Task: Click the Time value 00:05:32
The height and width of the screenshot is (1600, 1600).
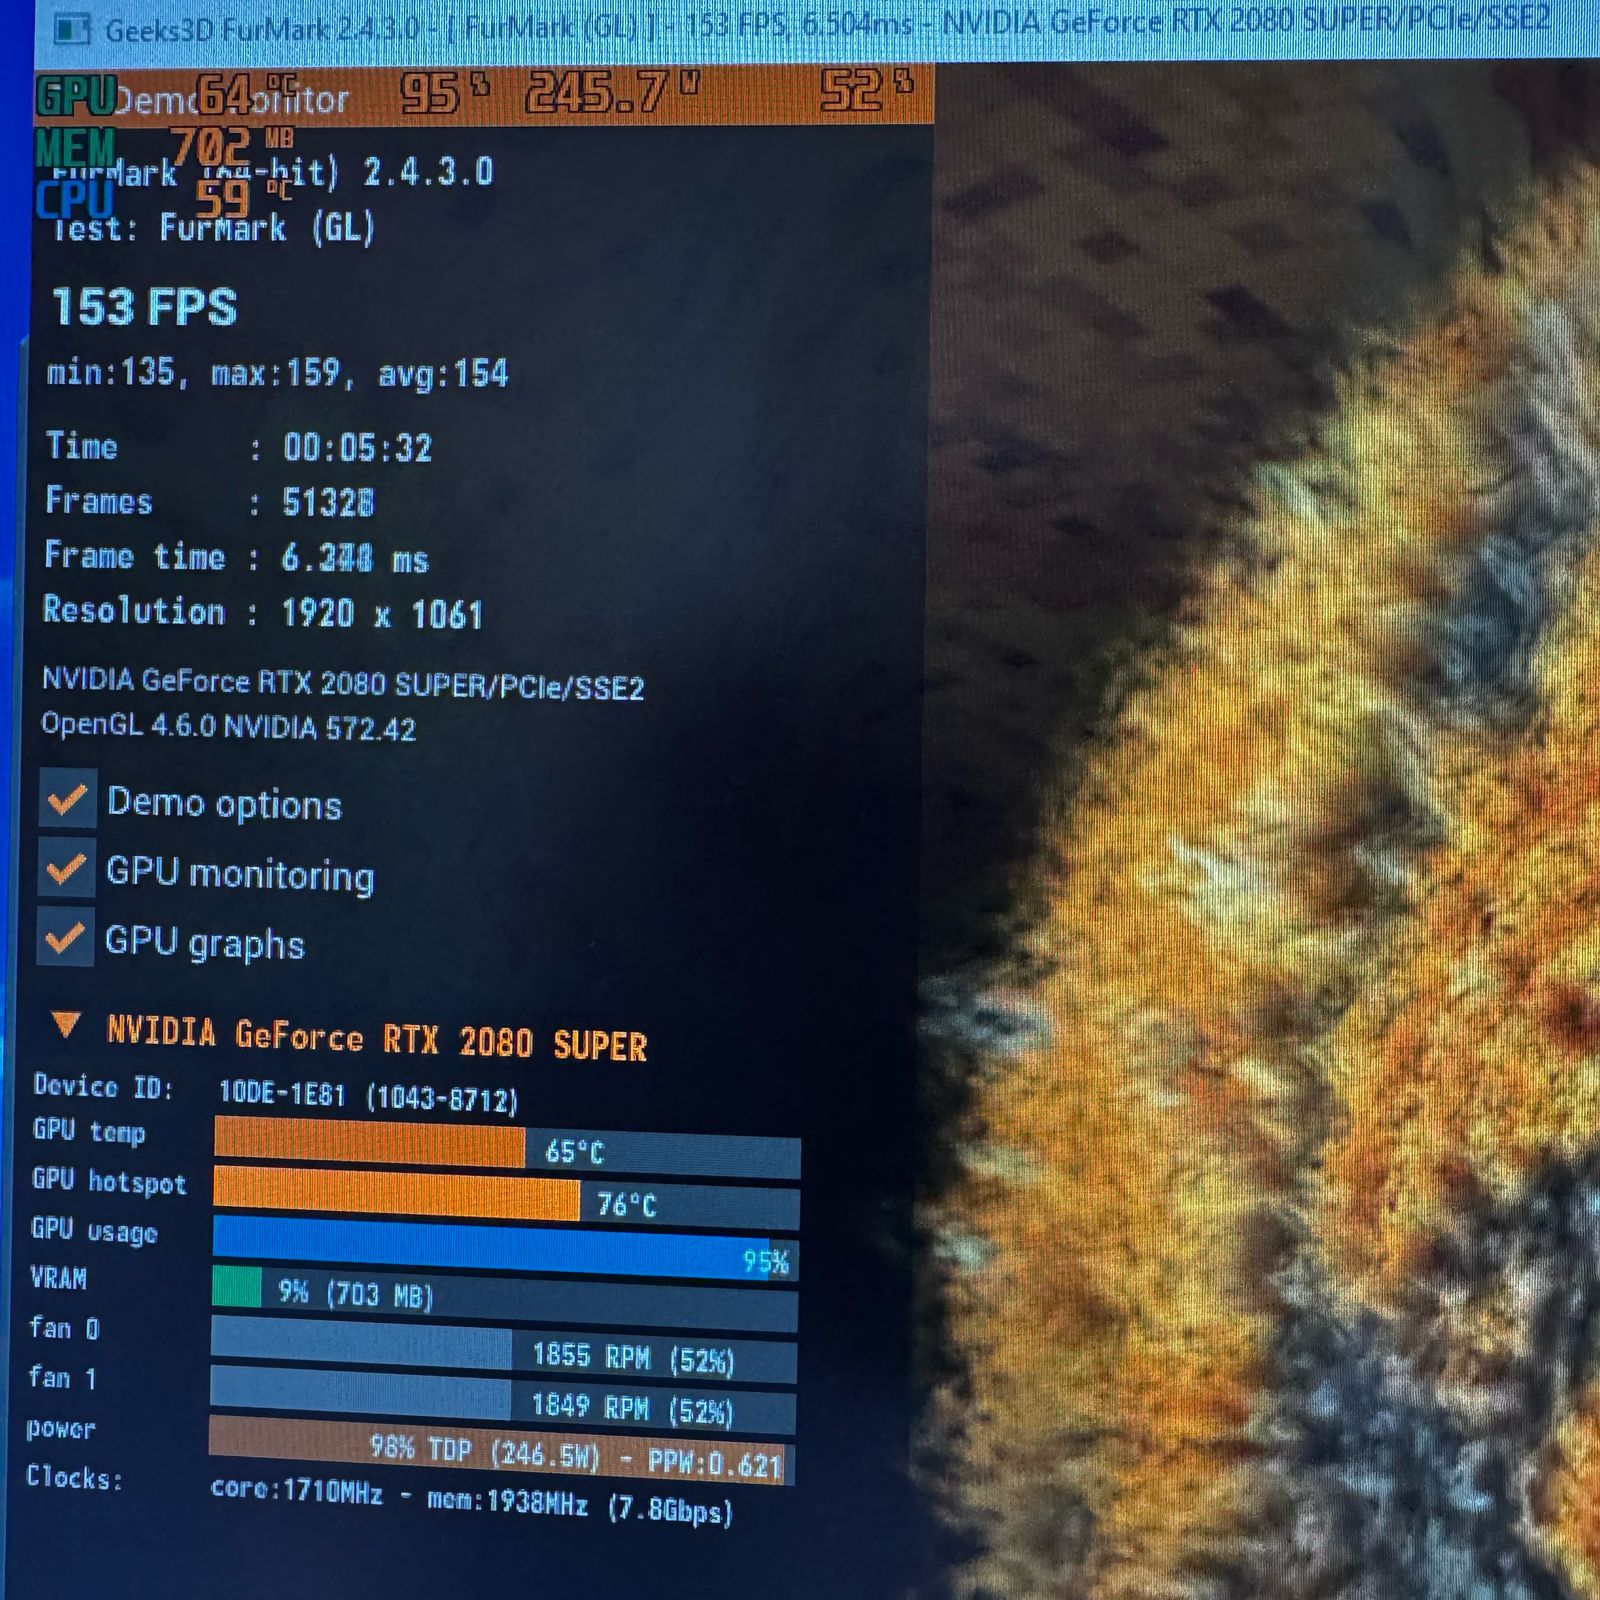Action: (x=357, y=447)
